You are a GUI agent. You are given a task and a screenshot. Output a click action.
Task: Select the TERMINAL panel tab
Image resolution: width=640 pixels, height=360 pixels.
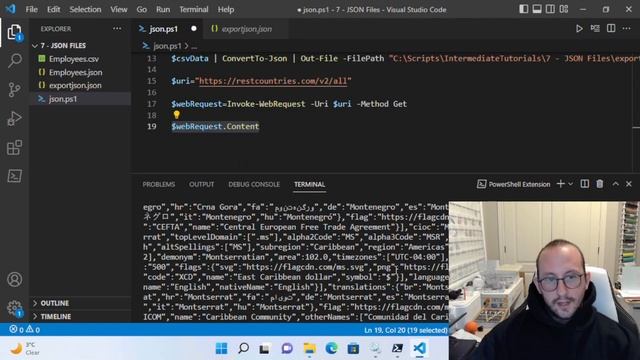pos(309,184)
